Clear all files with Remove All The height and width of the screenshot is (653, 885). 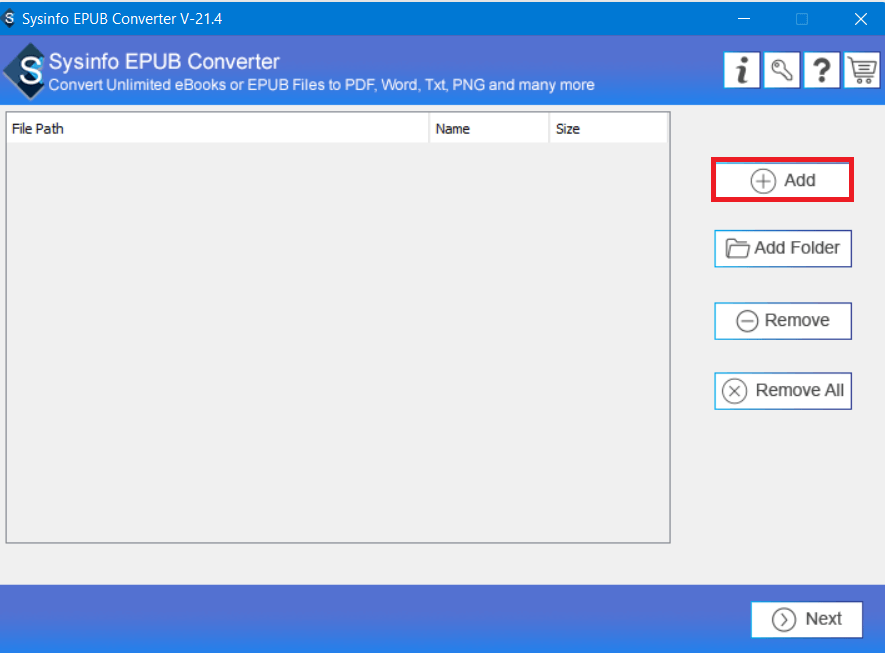click(x=783, y=390)
